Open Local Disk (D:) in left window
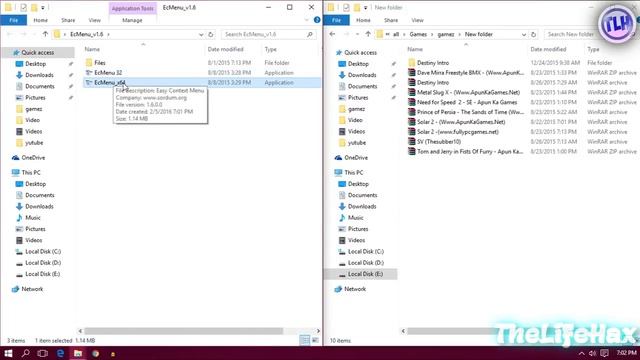This screenshot has width=640, height=360. pyautogui.click(x=43, y=263)
